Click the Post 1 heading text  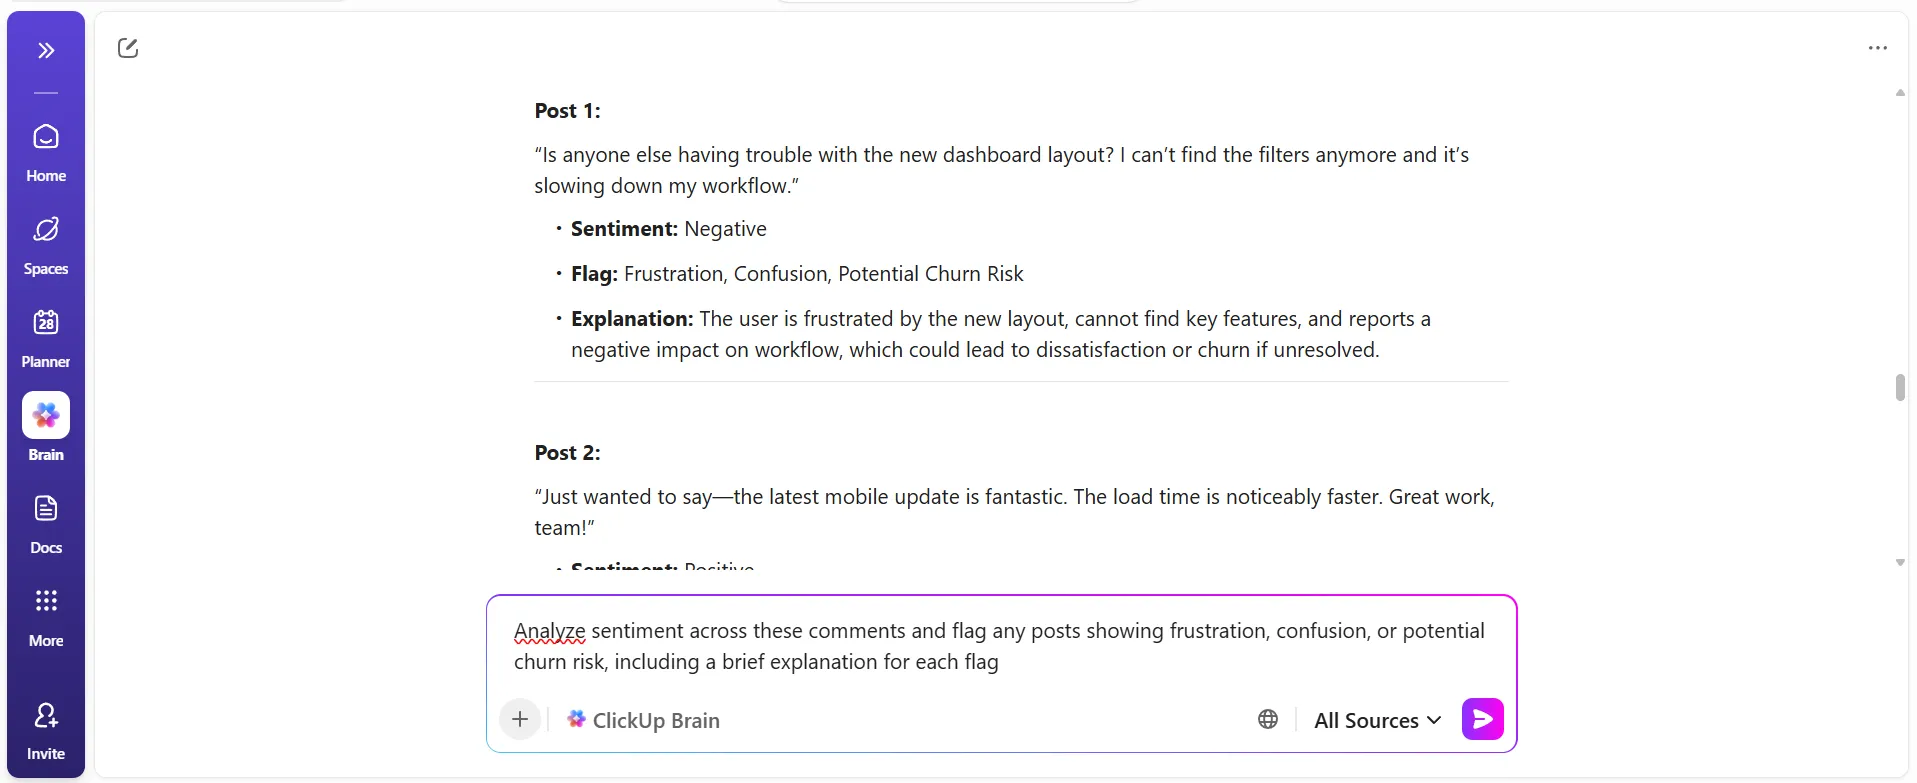tap(567, 111)
